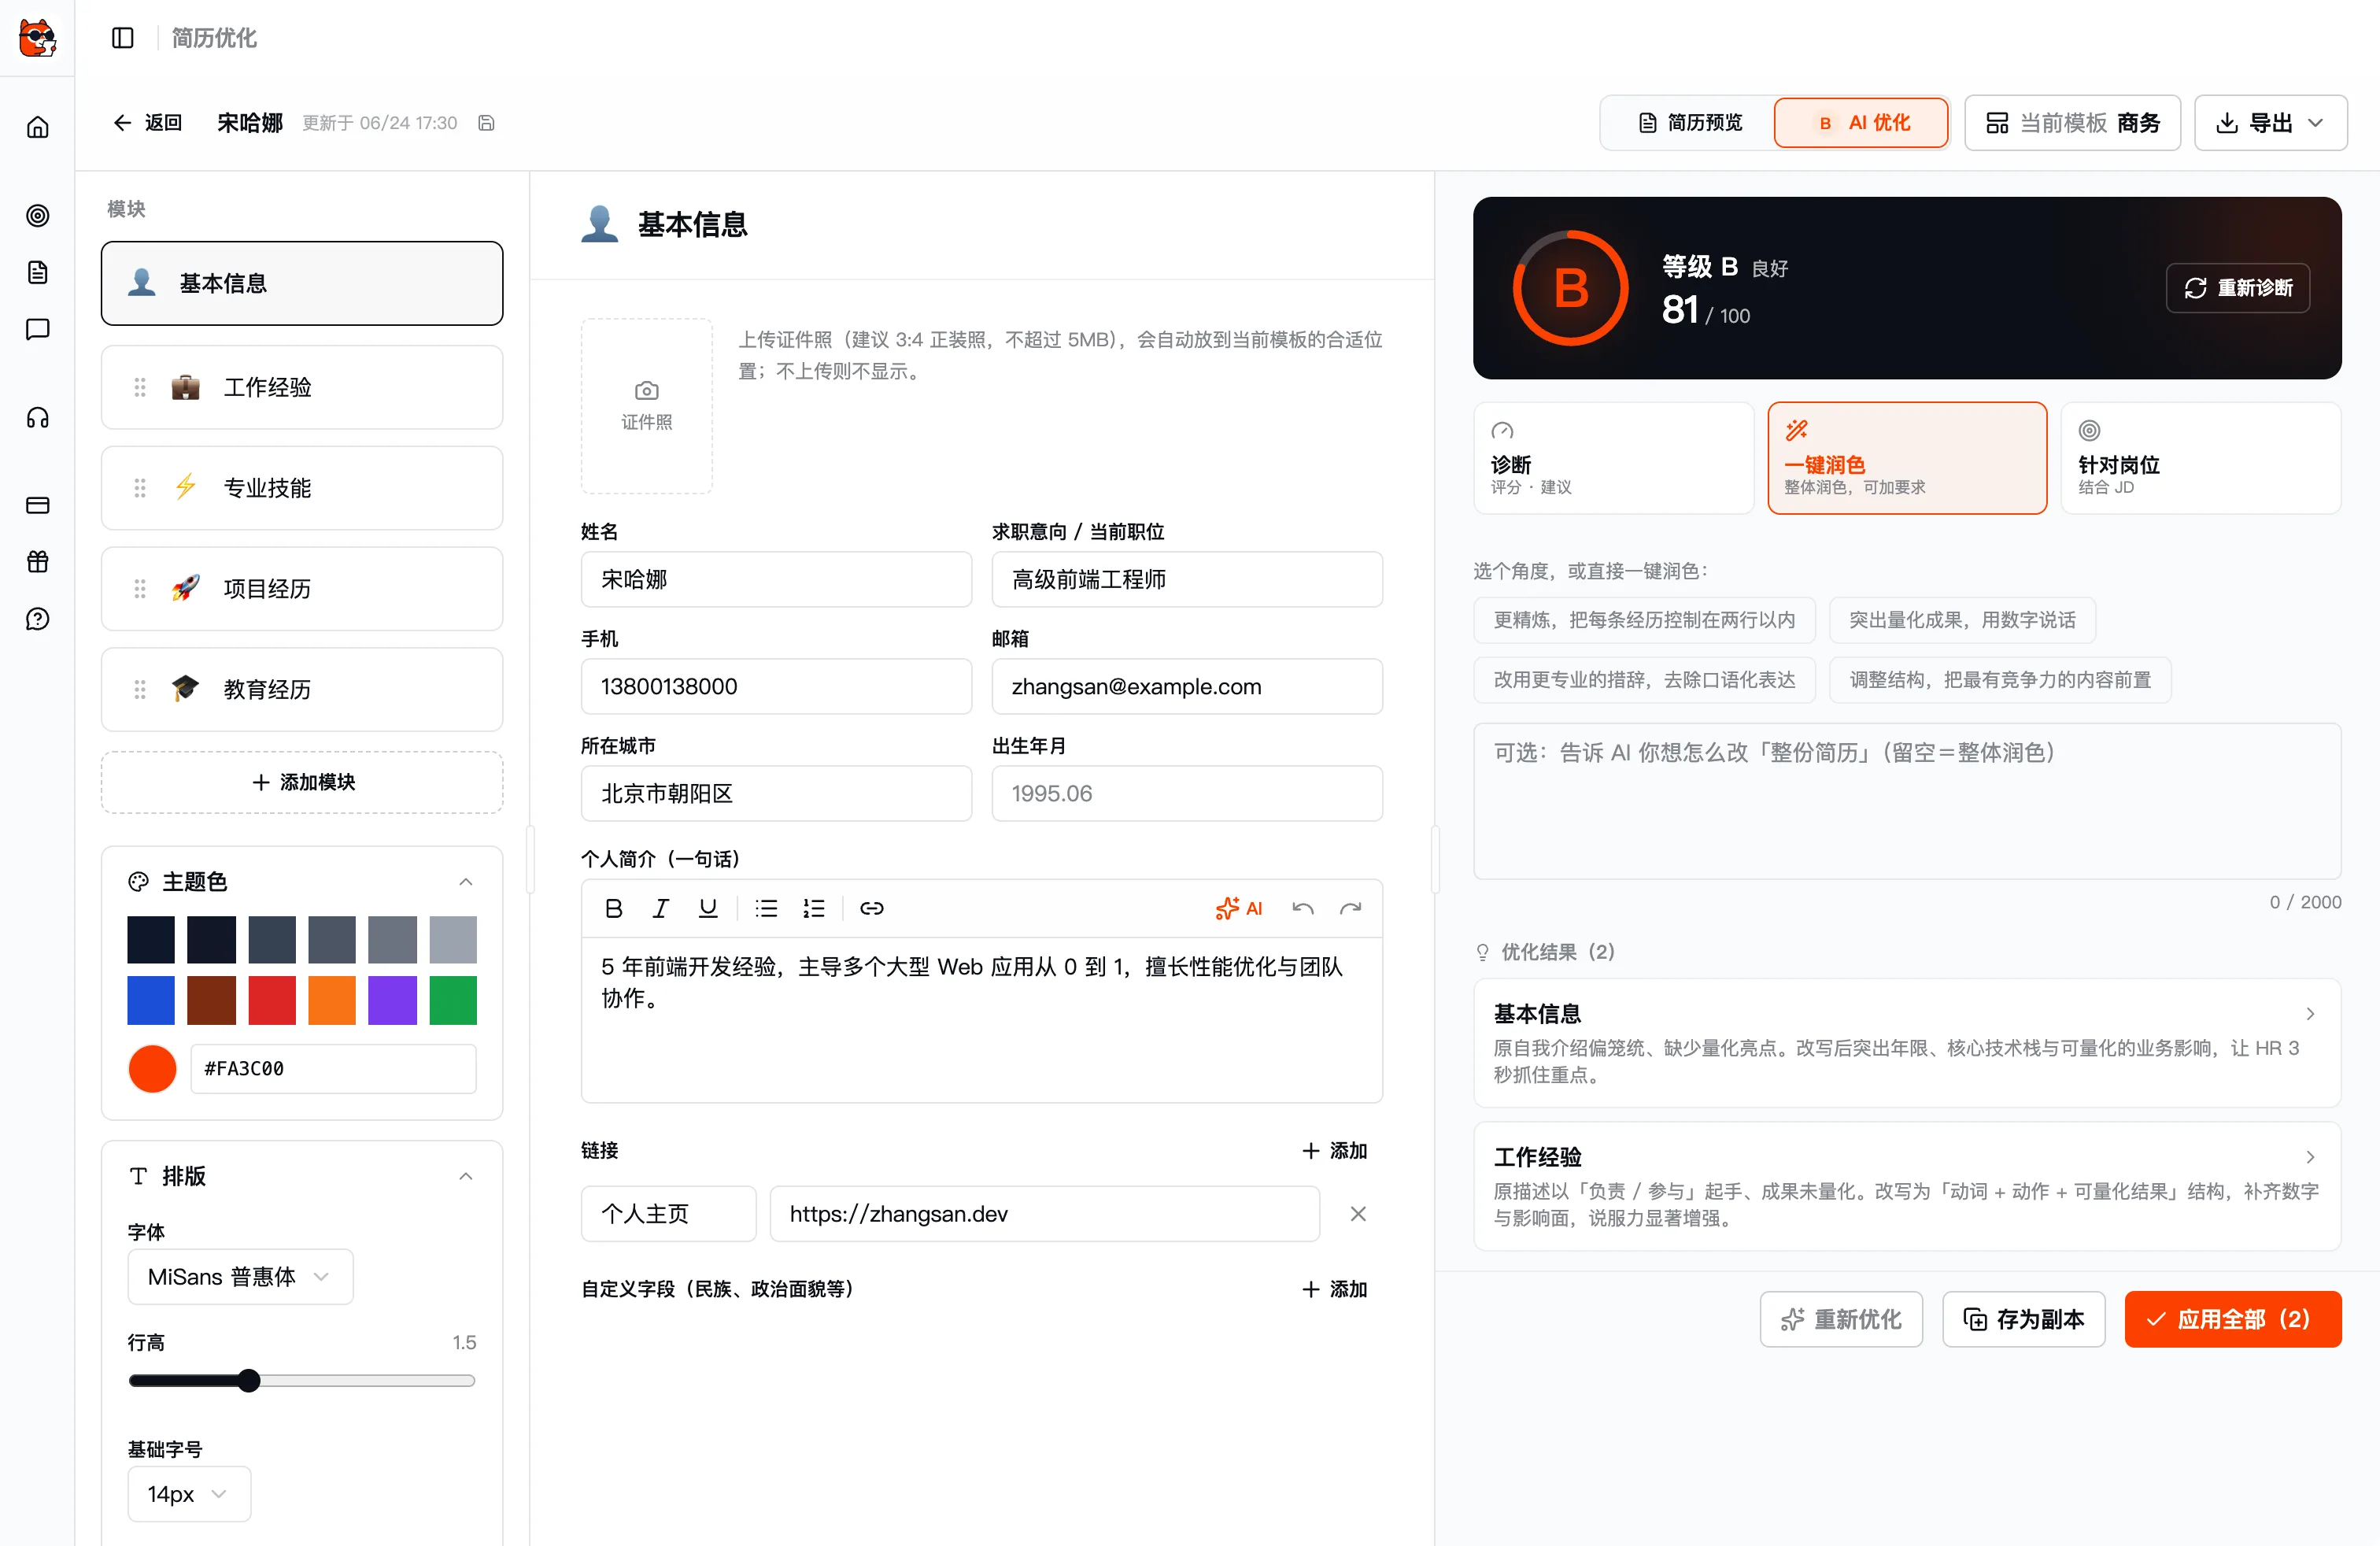2380x1546 pixels.
Task: Click 存为副本 button
Action: [2024, 1319]
